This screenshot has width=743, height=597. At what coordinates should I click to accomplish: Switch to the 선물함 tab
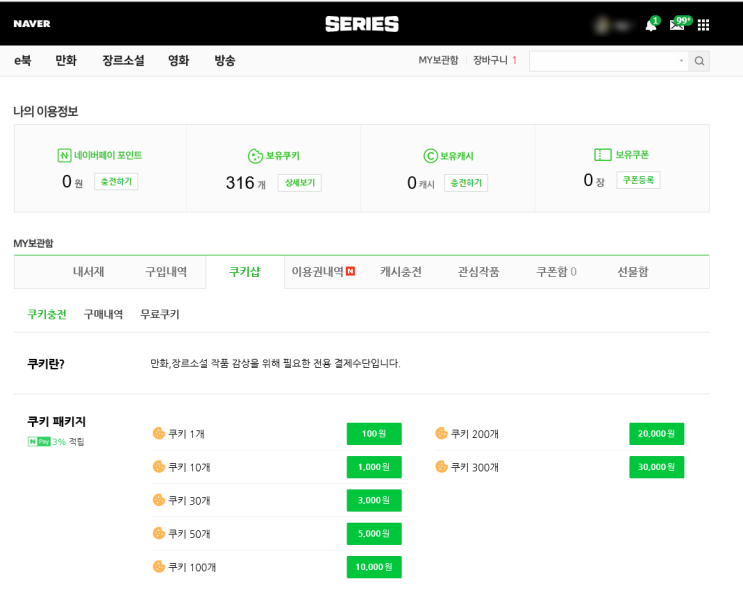633,271
